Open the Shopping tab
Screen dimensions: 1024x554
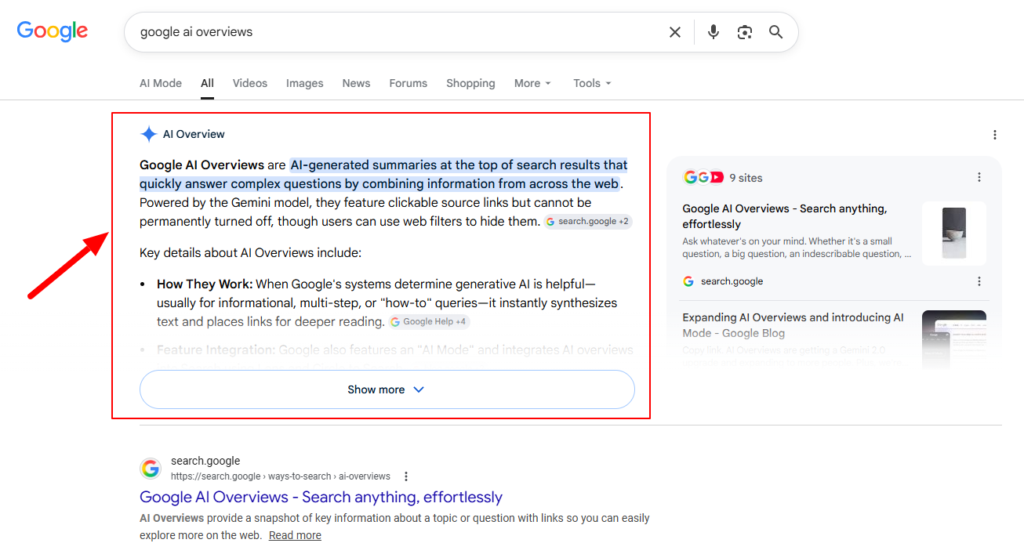click(470, 83)
